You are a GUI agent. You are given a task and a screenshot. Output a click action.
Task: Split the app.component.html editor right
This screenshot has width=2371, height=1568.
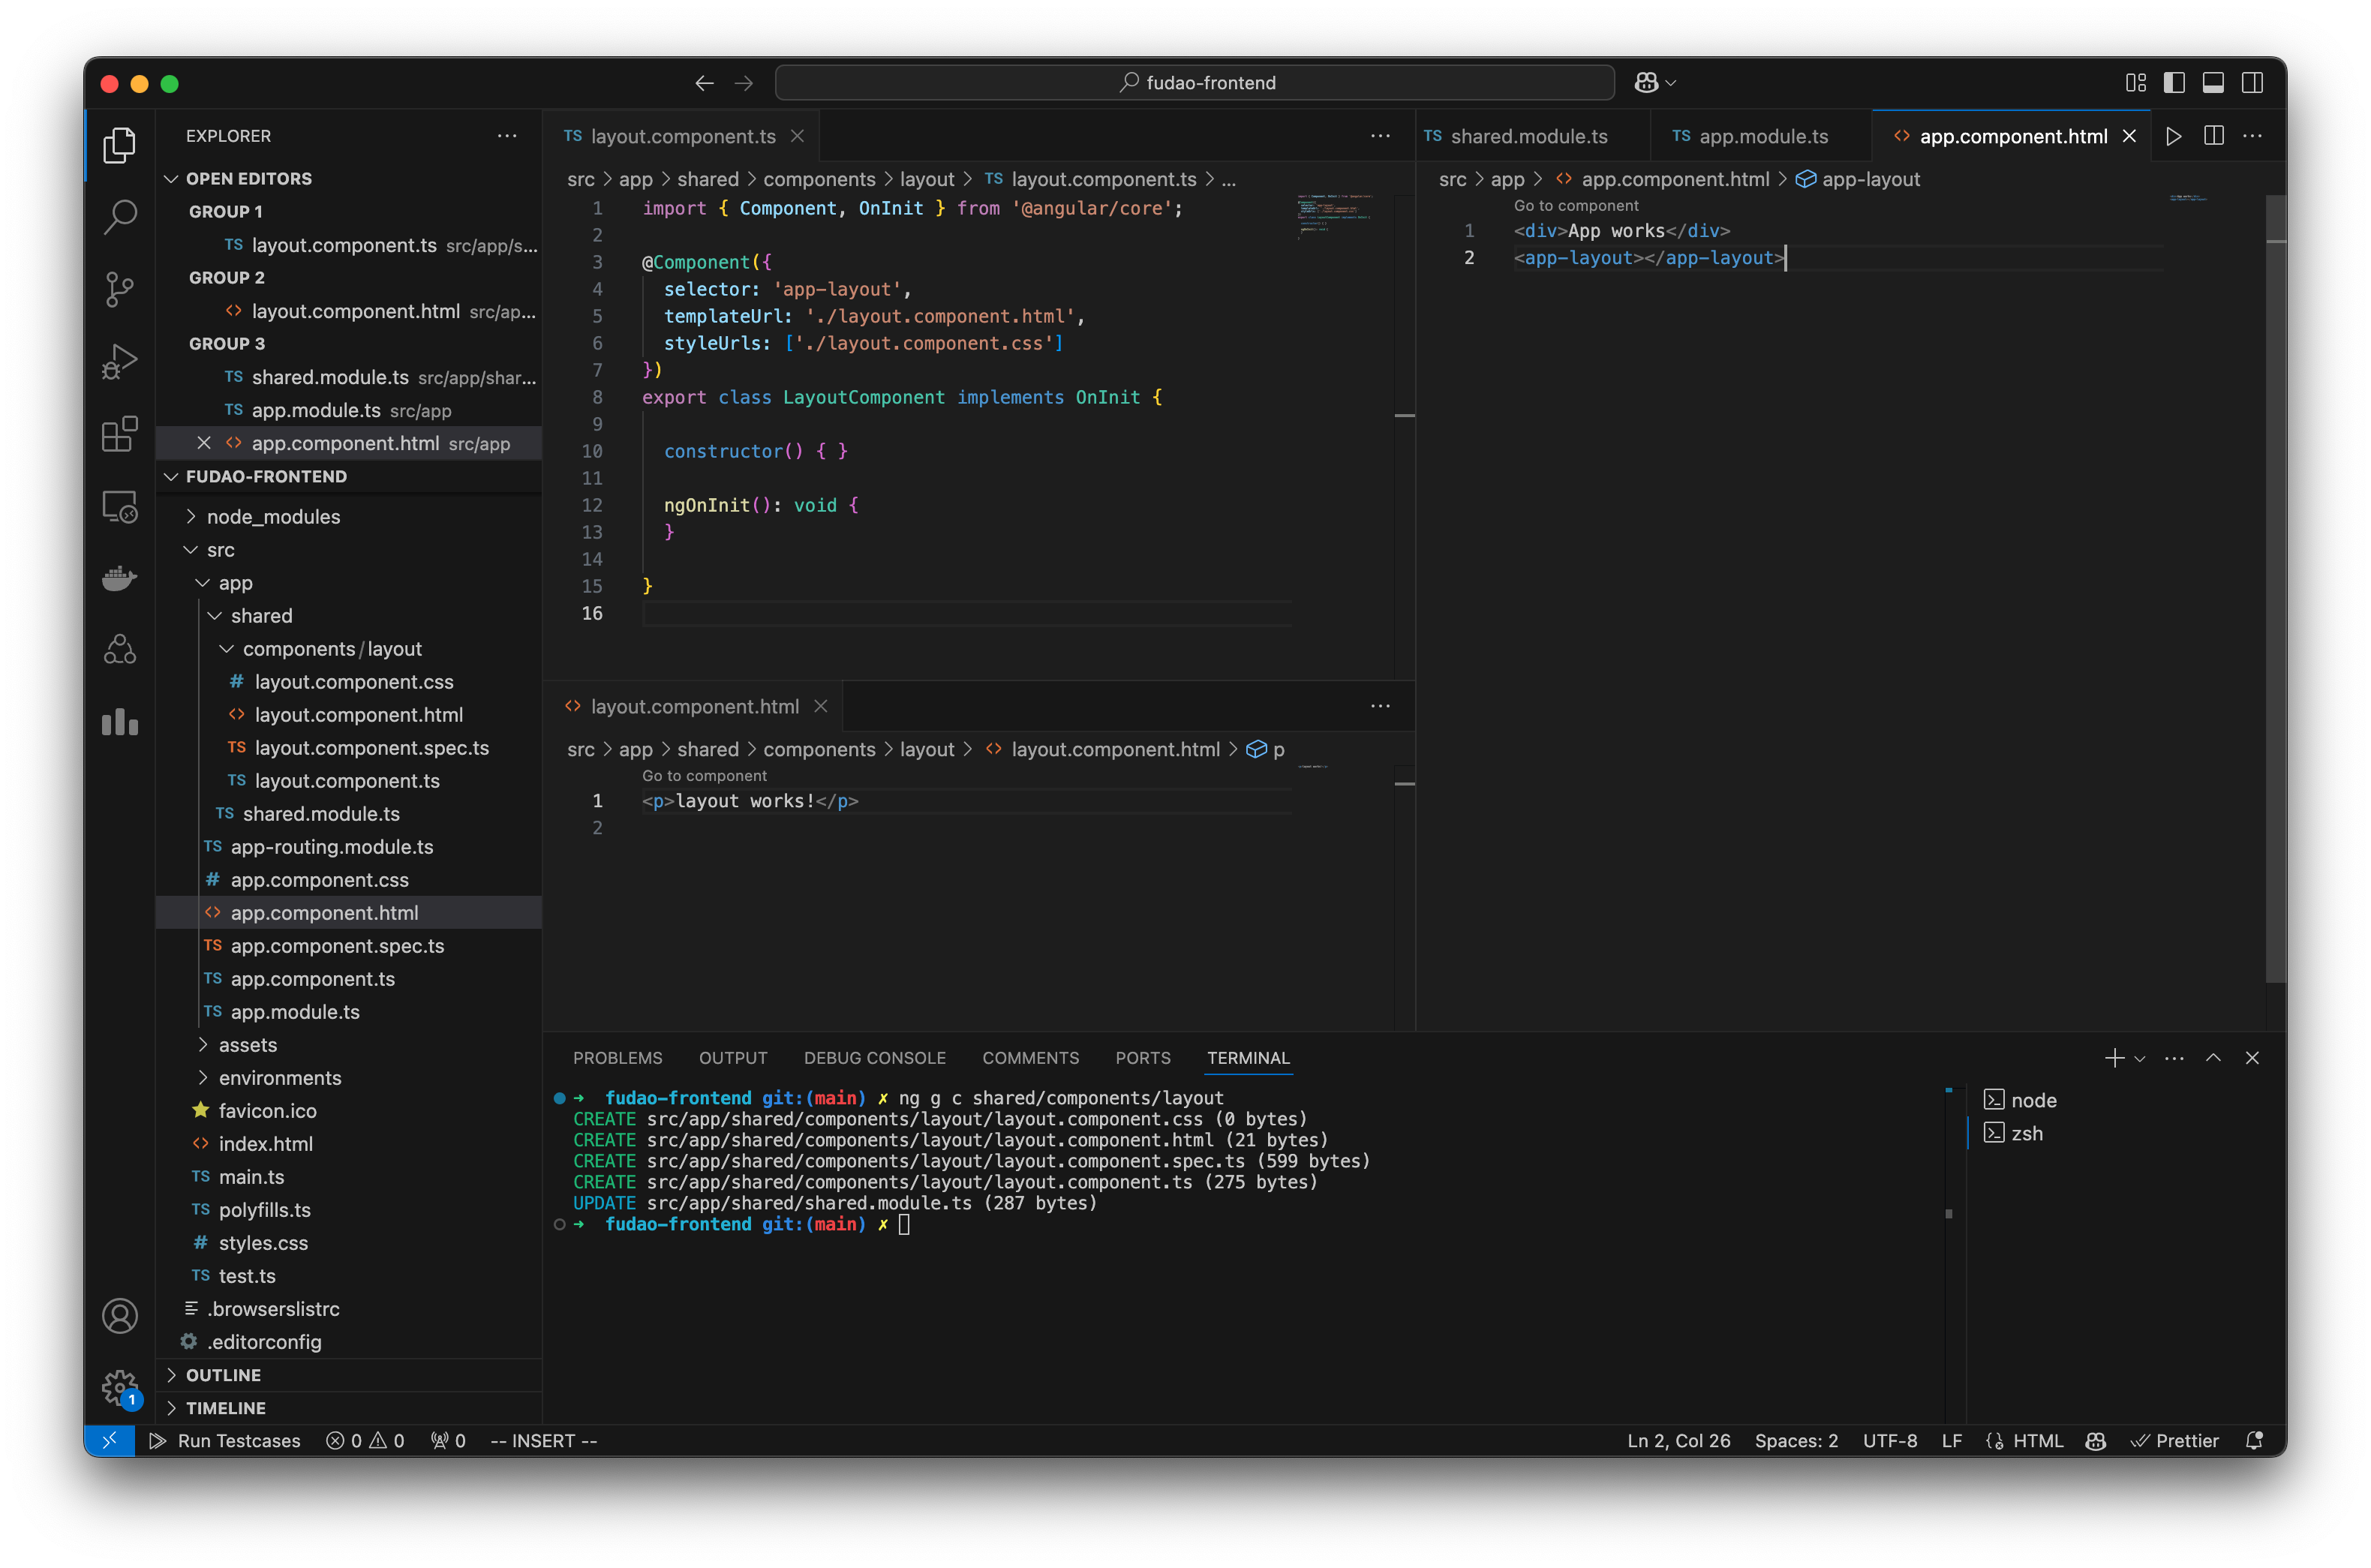(2214, 136)
